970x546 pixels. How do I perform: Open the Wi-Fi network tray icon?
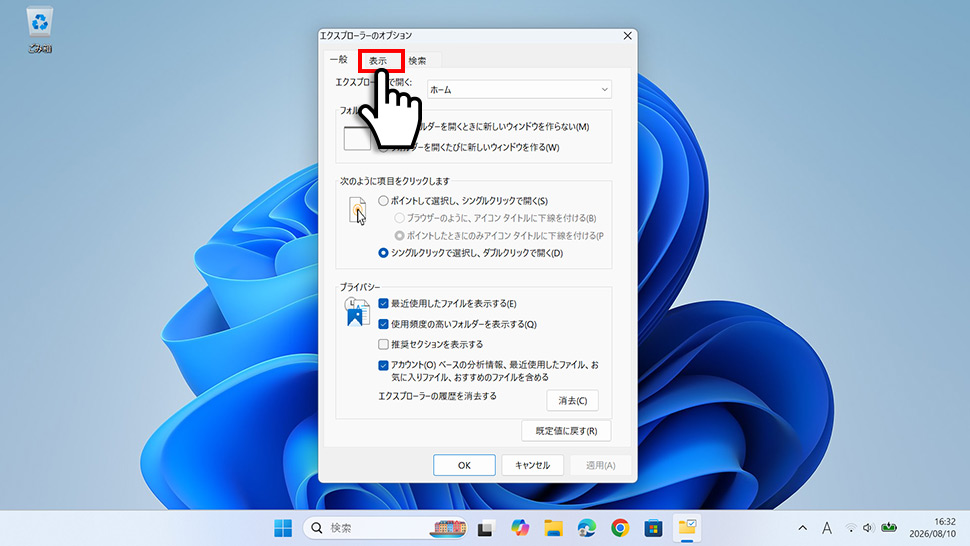pyautogui.click(x=851, y=528)
